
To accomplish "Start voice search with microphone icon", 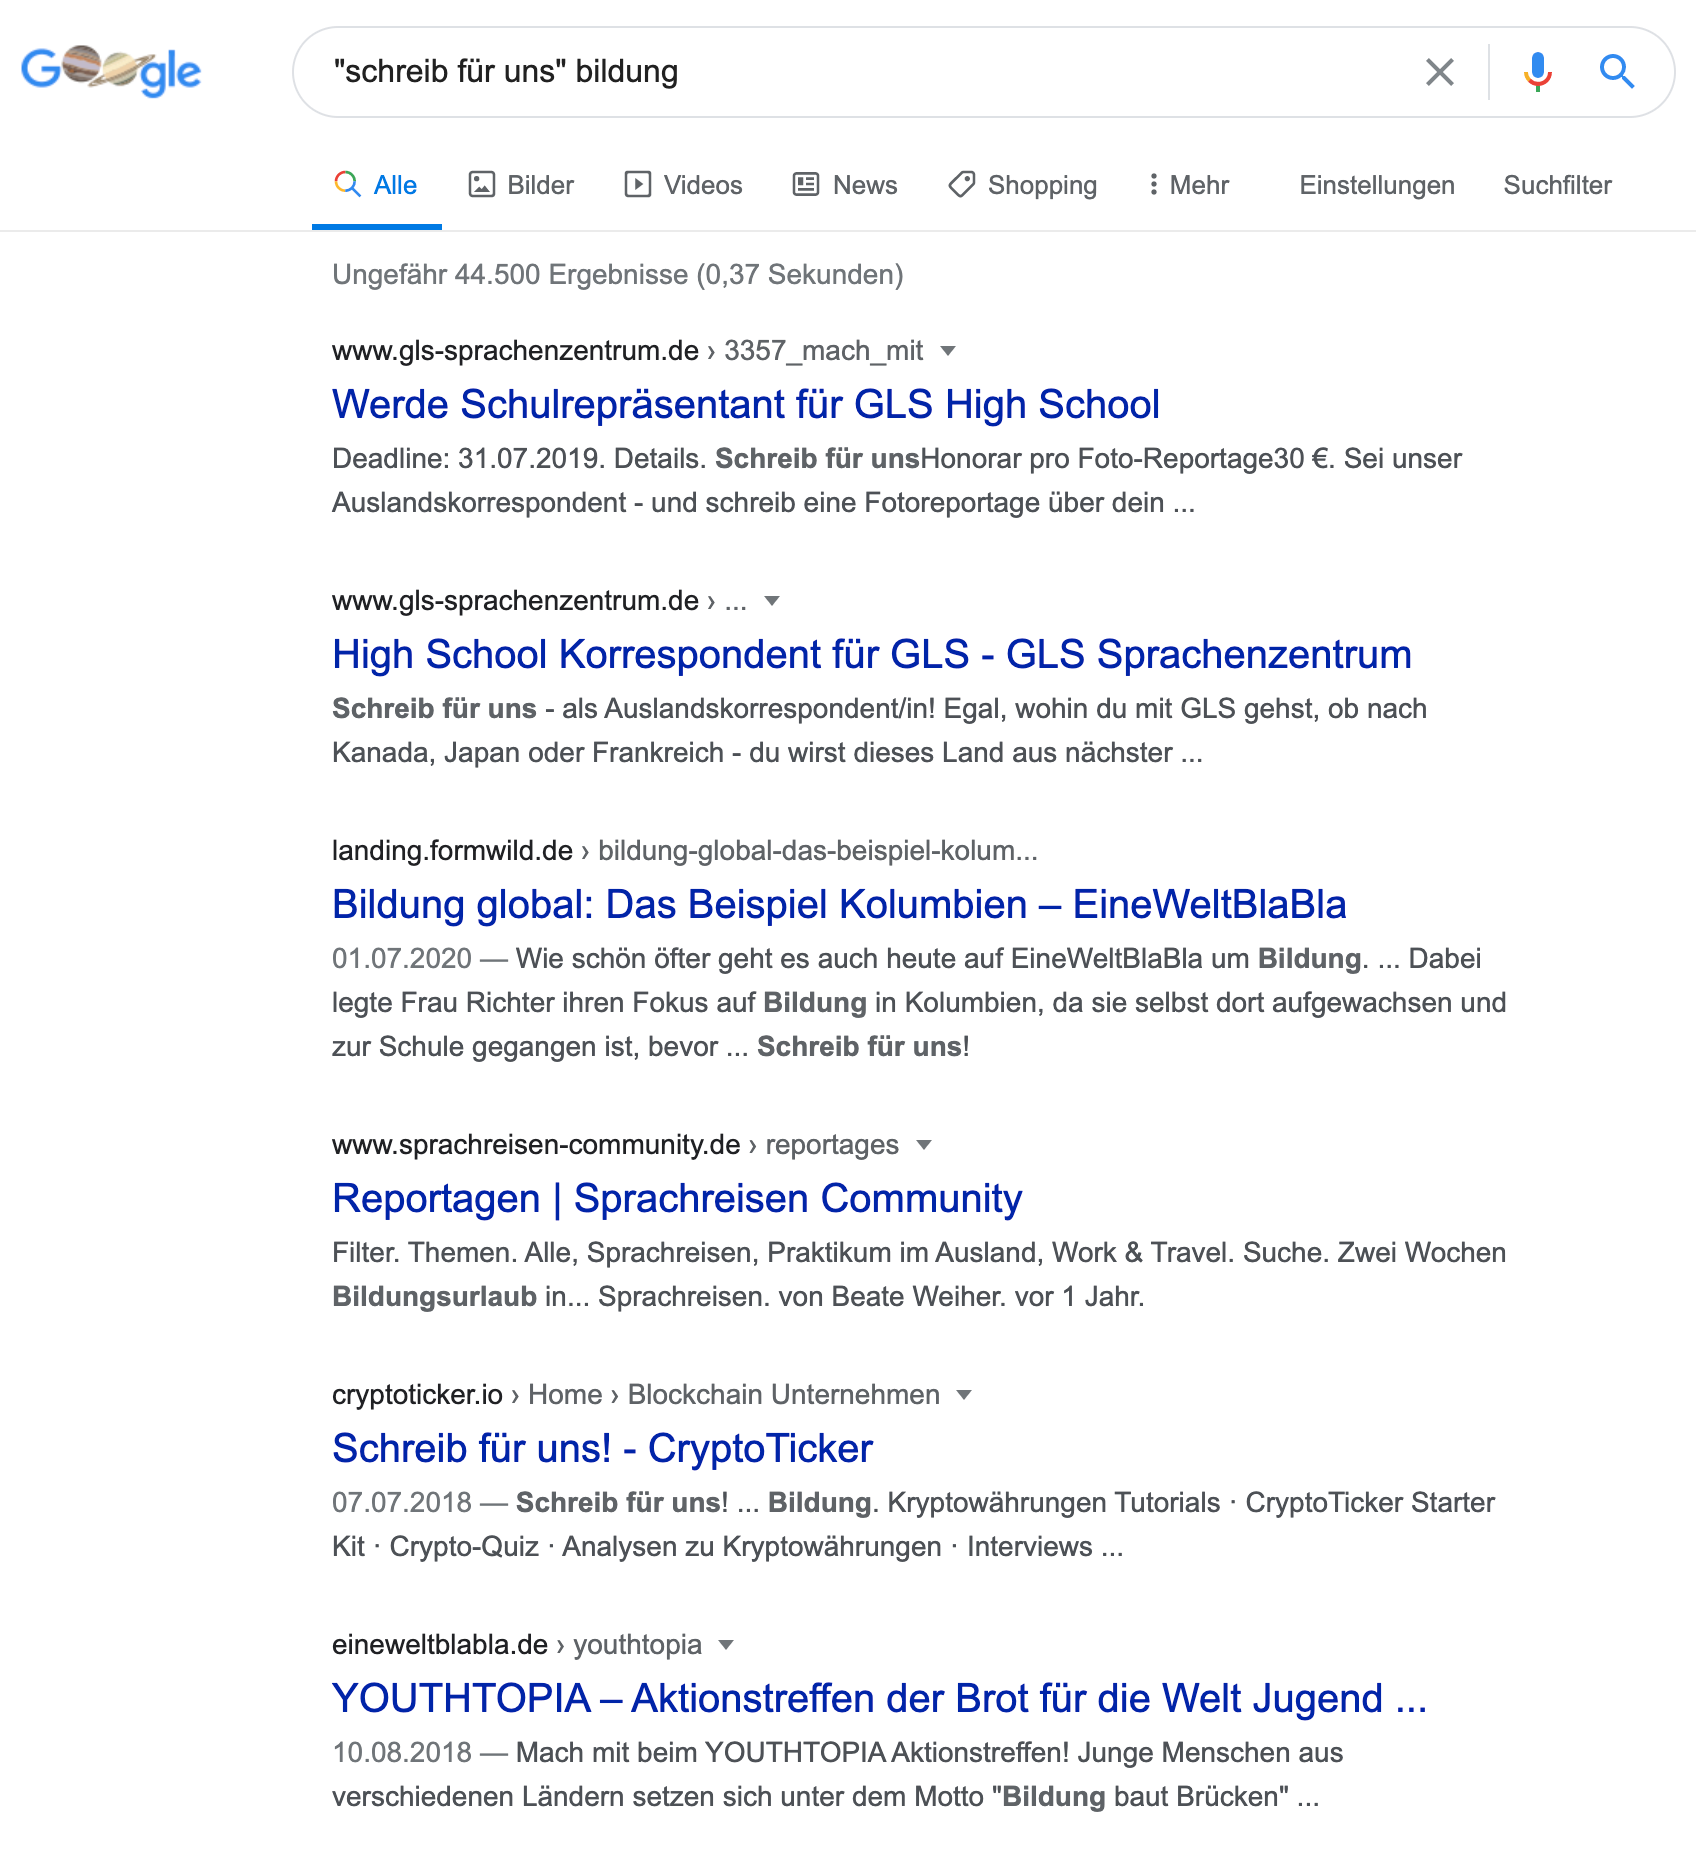I will coord(1537,72).
